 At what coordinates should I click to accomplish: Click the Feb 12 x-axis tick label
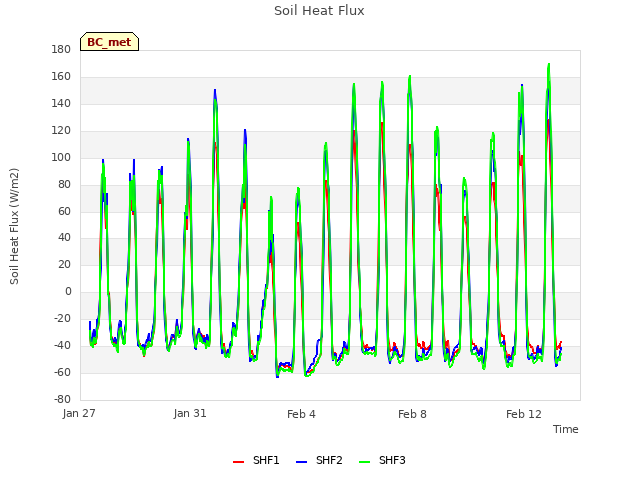(x=524, y=414)
